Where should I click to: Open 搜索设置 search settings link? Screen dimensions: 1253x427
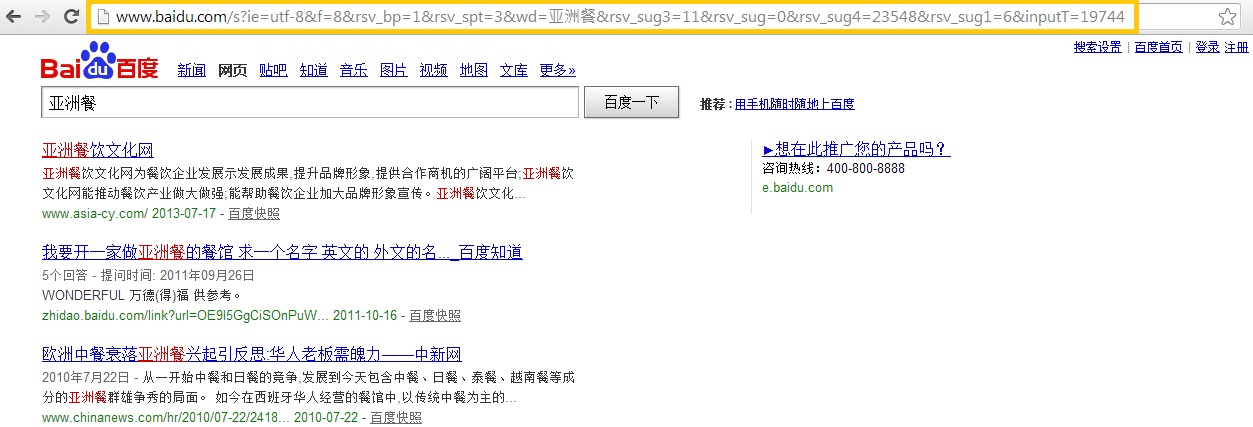coord(1097,47)
